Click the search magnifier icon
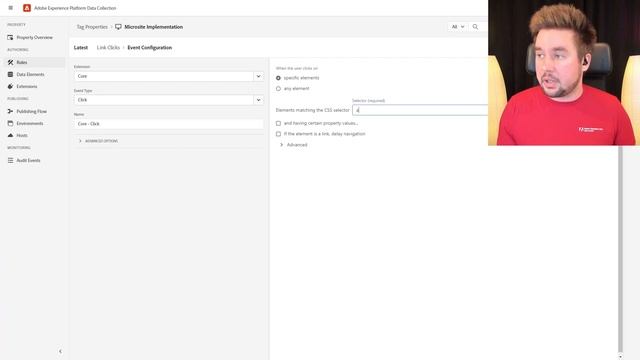 click(x=475, y=27)
